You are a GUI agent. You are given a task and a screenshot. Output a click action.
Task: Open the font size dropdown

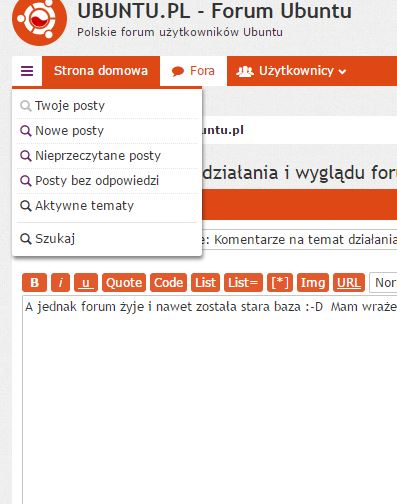click(x=383, y=283)
